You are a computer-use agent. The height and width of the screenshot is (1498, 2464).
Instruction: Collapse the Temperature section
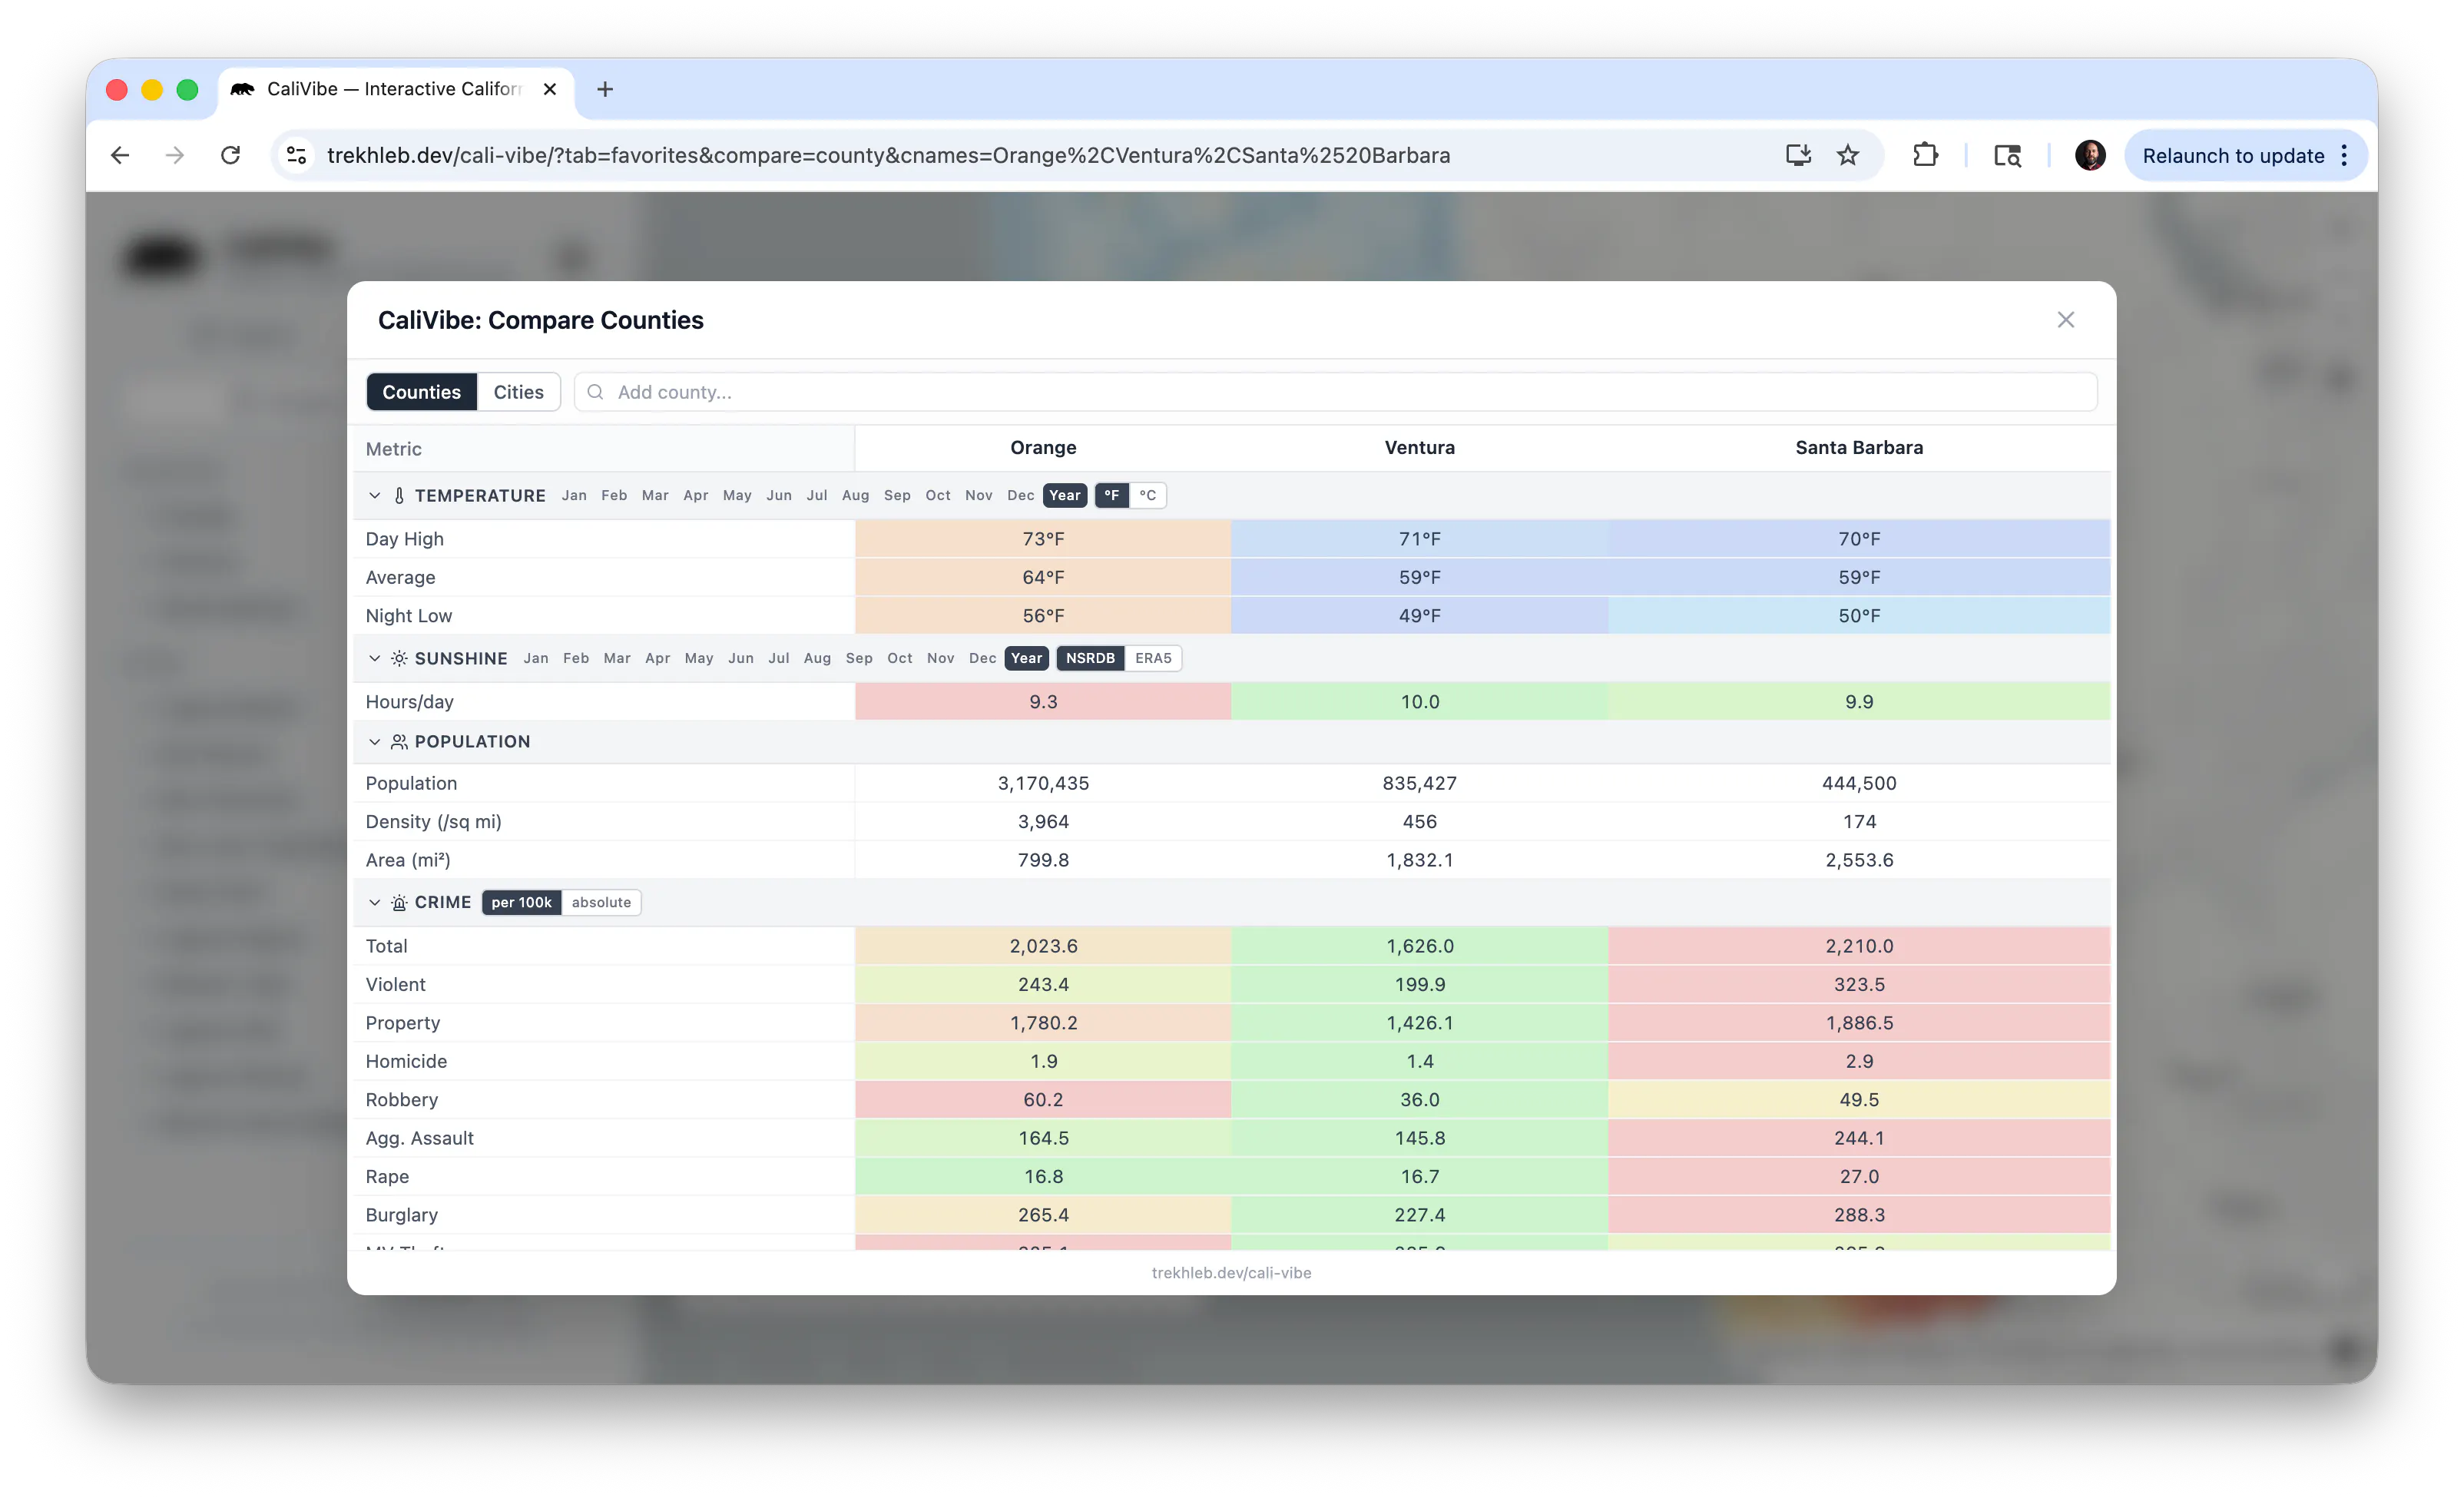(x=374, y=496)
